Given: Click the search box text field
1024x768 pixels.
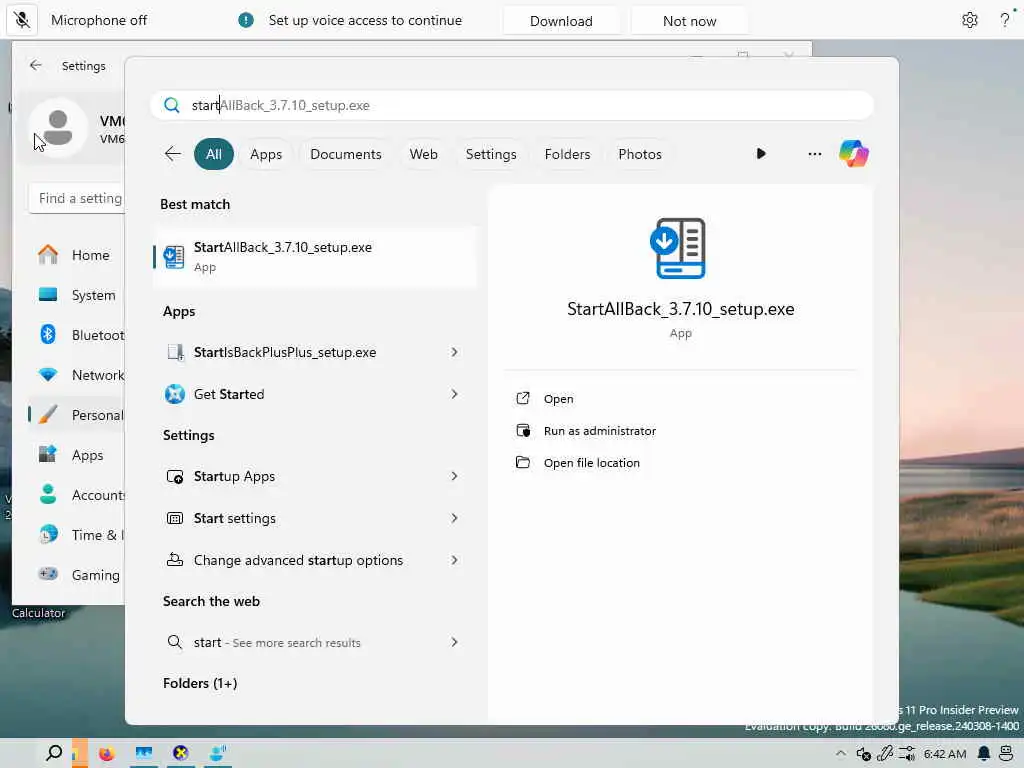Looking at the screenshot, I should click(x=512, y=105).
